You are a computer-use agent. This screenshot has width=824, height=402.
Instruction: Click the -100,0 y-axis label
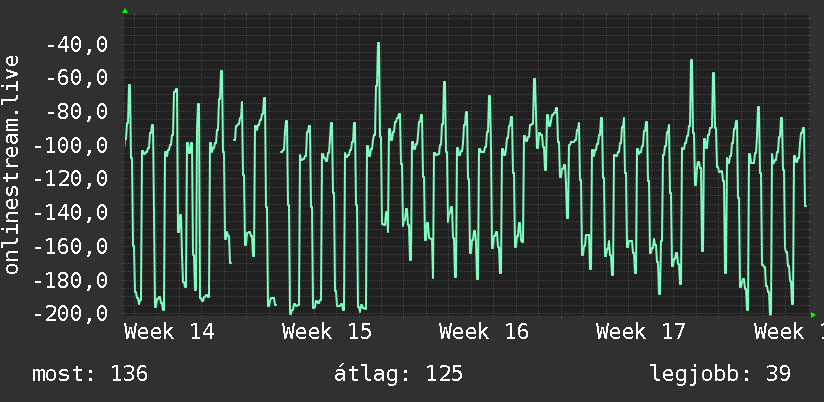[71, 146]
